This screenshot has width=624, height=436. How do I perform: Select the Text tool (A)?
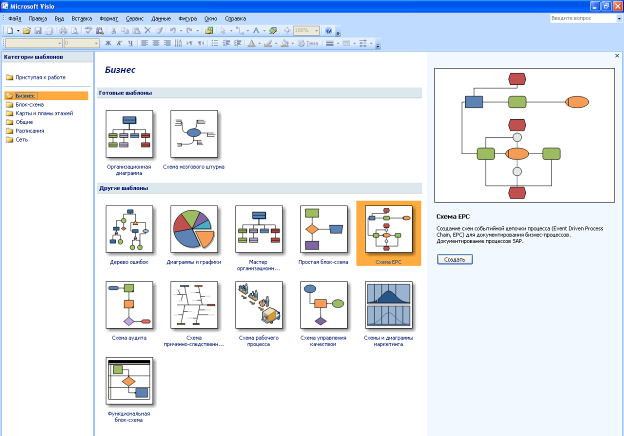click(256, 31)
